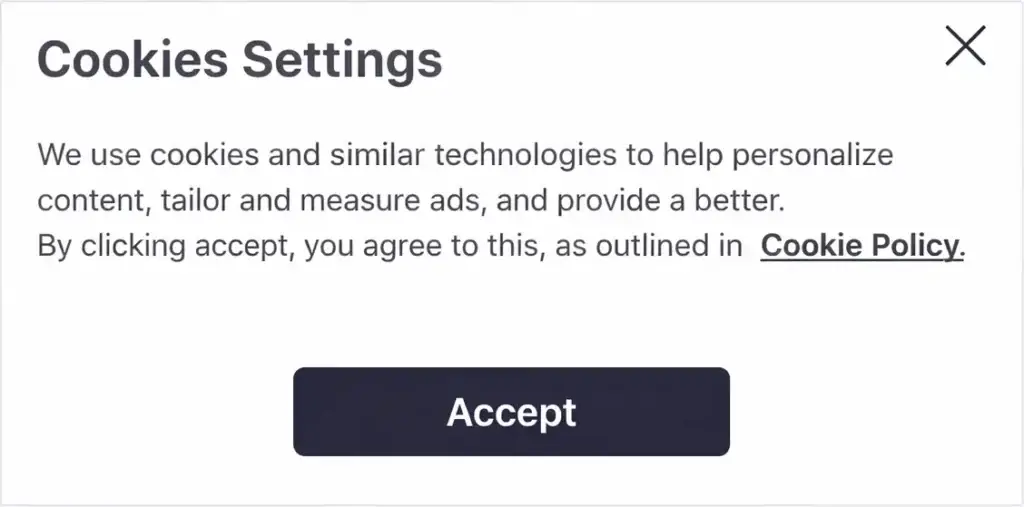
Task: Click the X icon in the corner
Action: click(x=965, y=46)
